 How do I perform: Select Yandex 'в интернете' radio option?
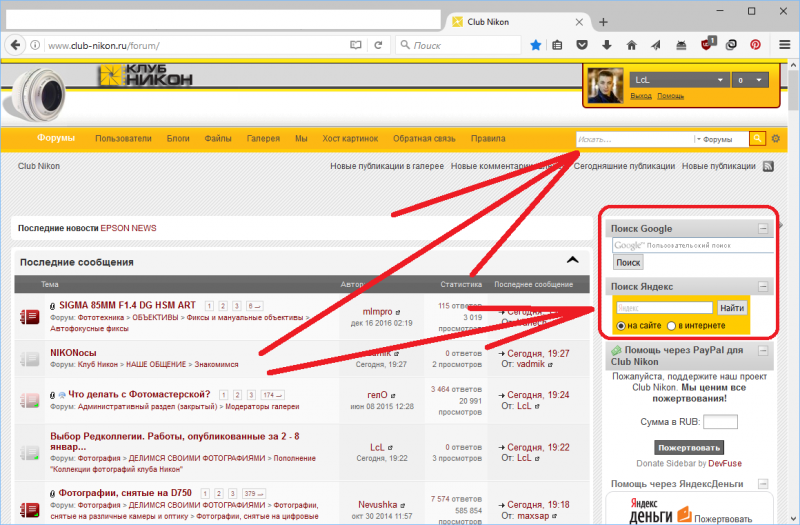671,326
